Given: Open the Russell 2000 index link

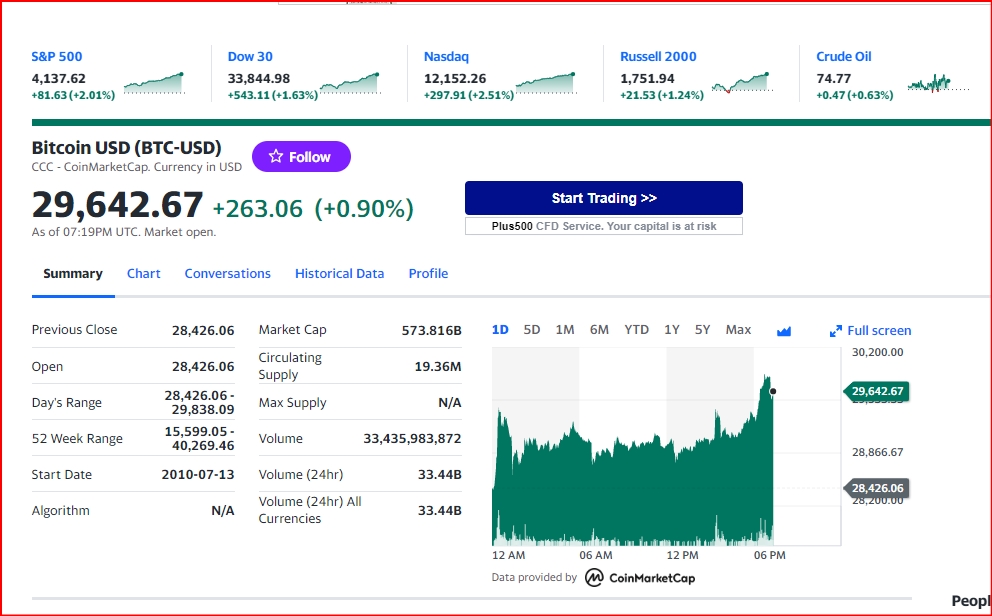Looking at the screenshot, I should click(x=658, y=57).
